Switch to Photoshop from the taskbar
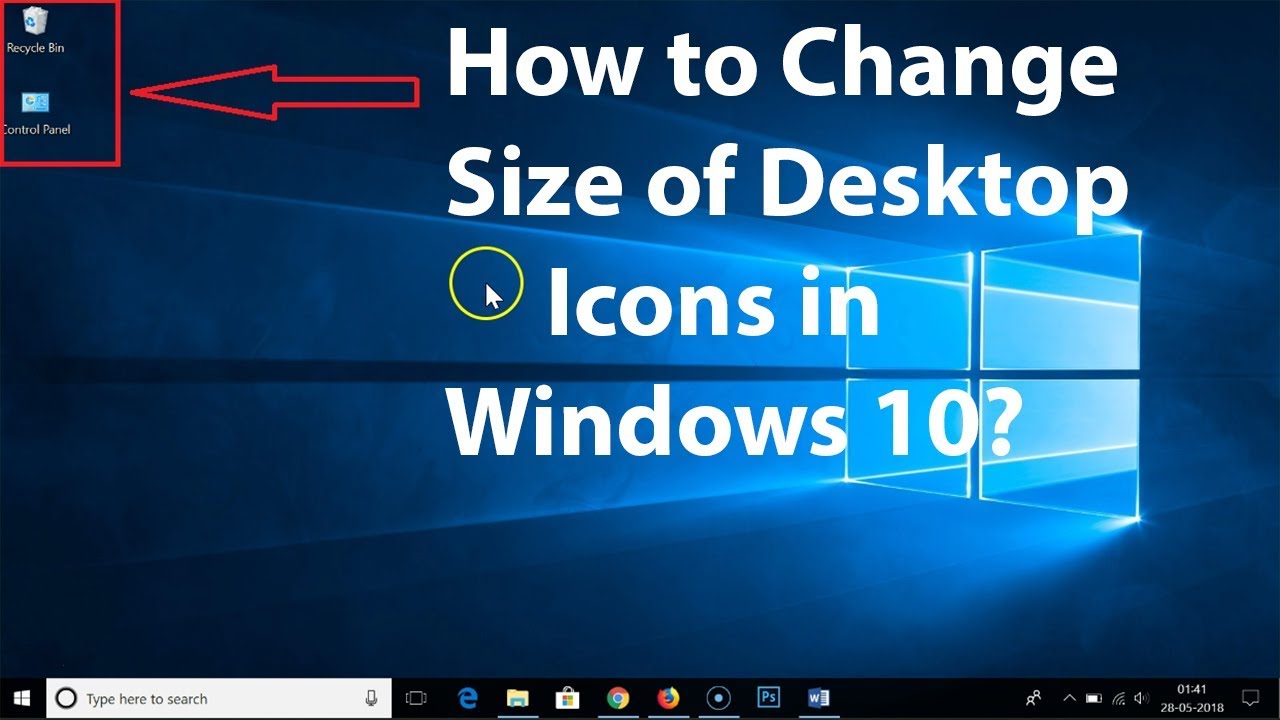Image resolution: width=1280 pixels, height=720 pixels. click(x=768, y=698)
